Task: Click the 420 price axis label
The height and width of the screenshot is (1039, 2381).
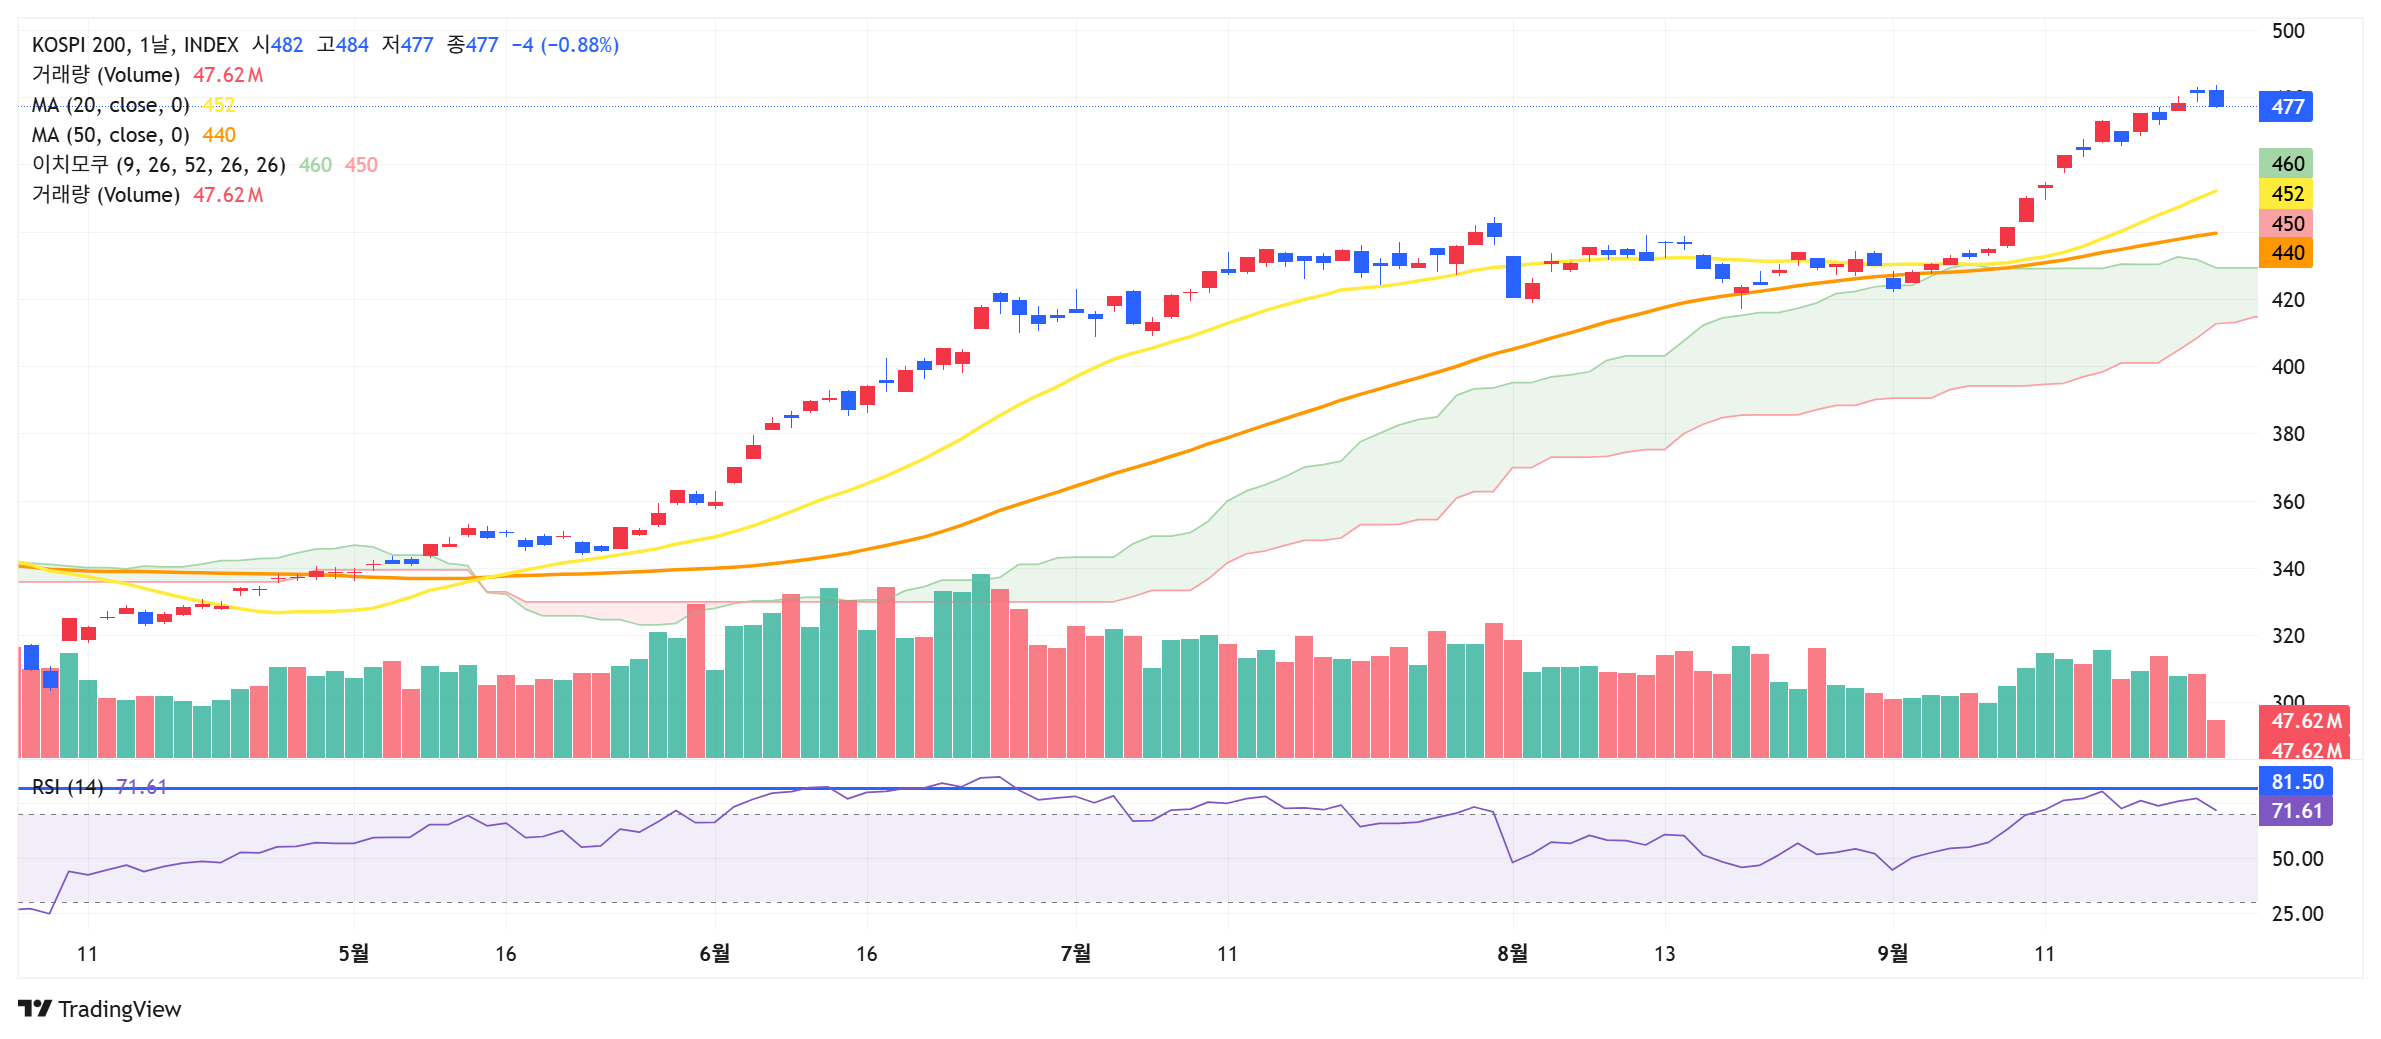Action: [2288, 300]
